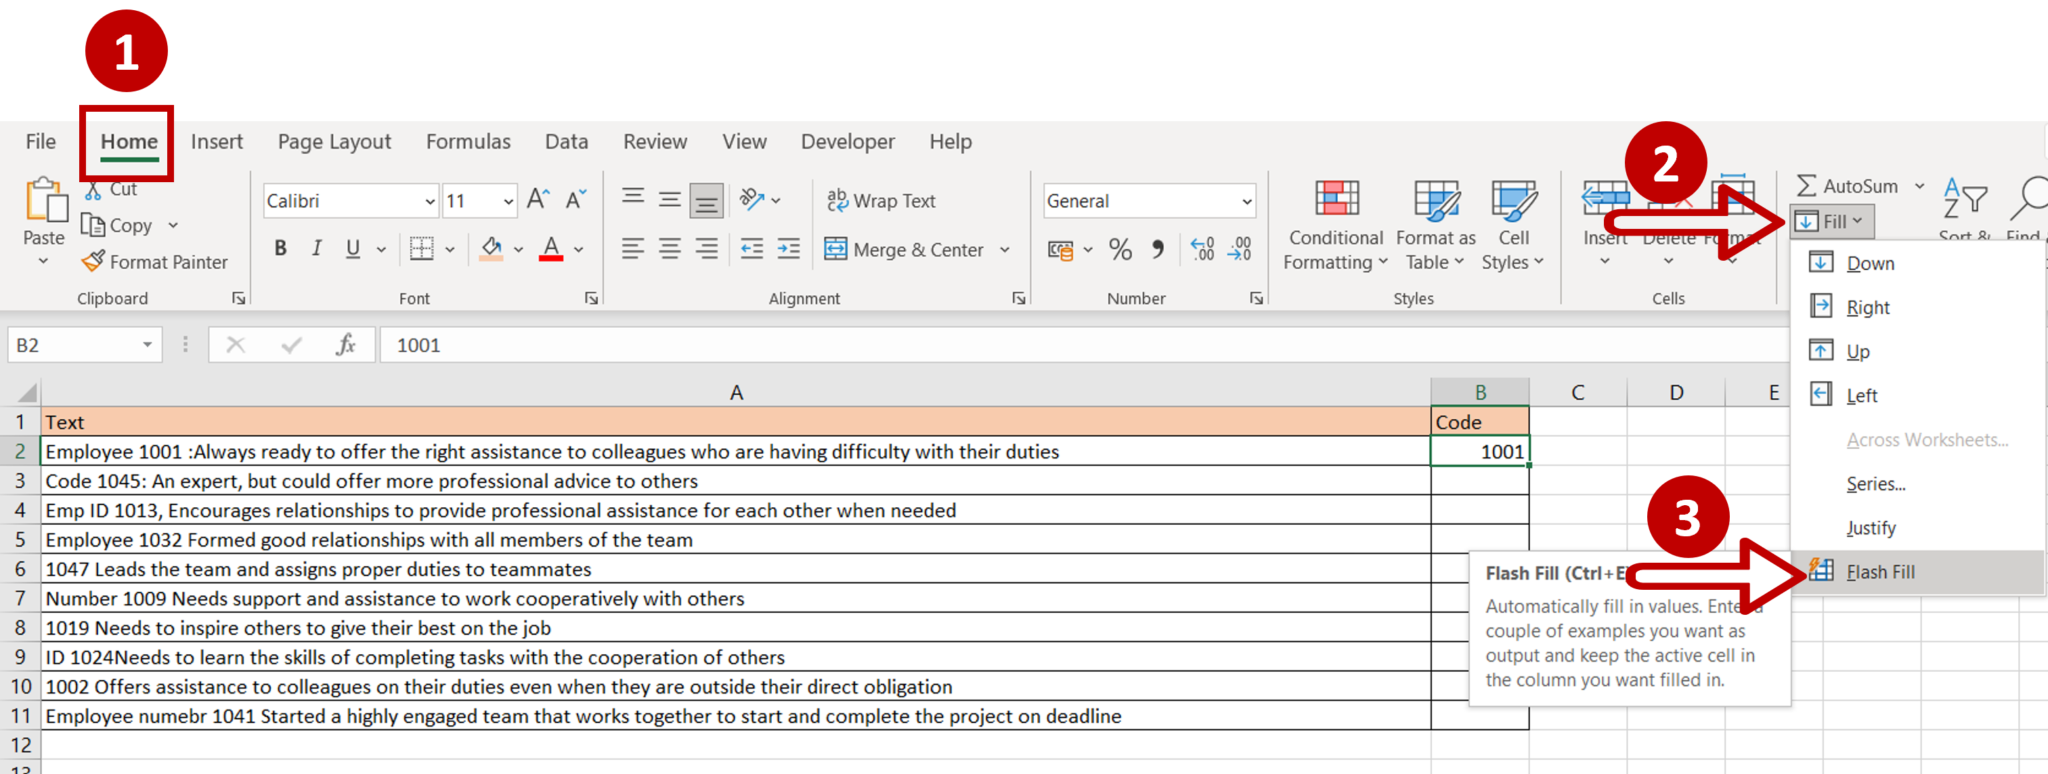
Task: Open the Name Box dropdown arrow
Action: point(147,345)
